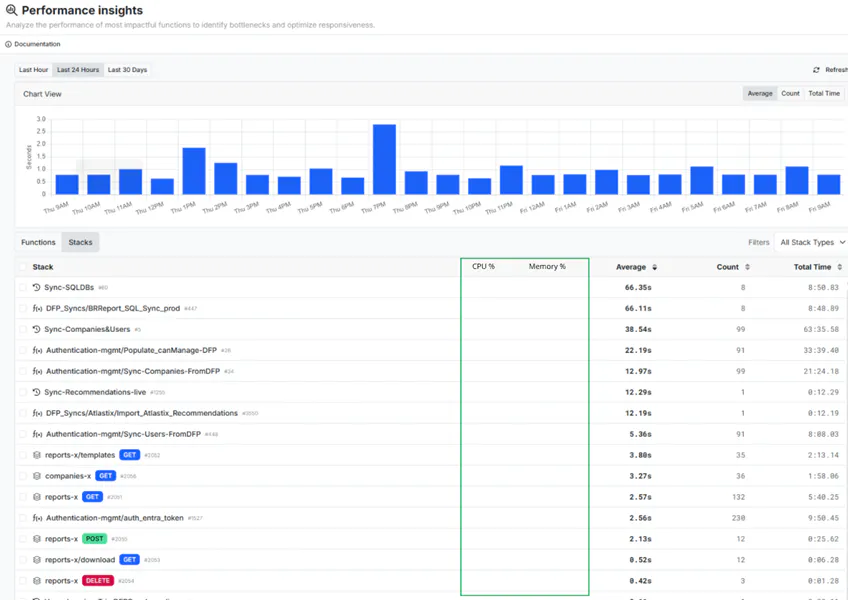849x601 pixels.
Task: Click the Stack column header
Action: point(43,267)
